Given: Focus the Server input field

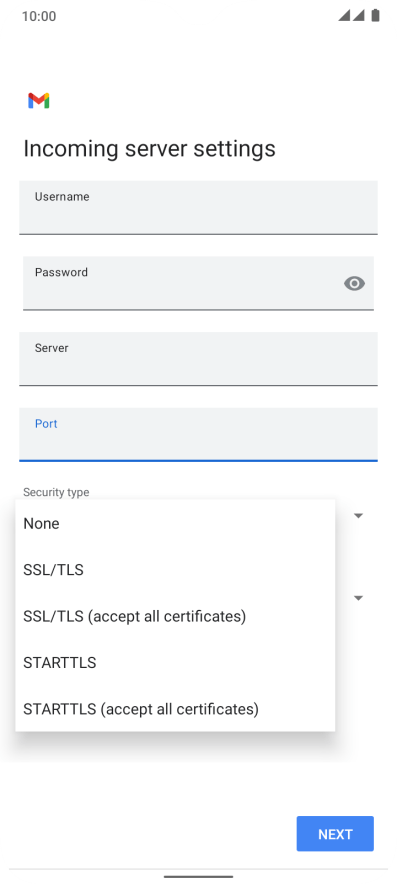Looking at the screenshot, I should pos(198,359).
